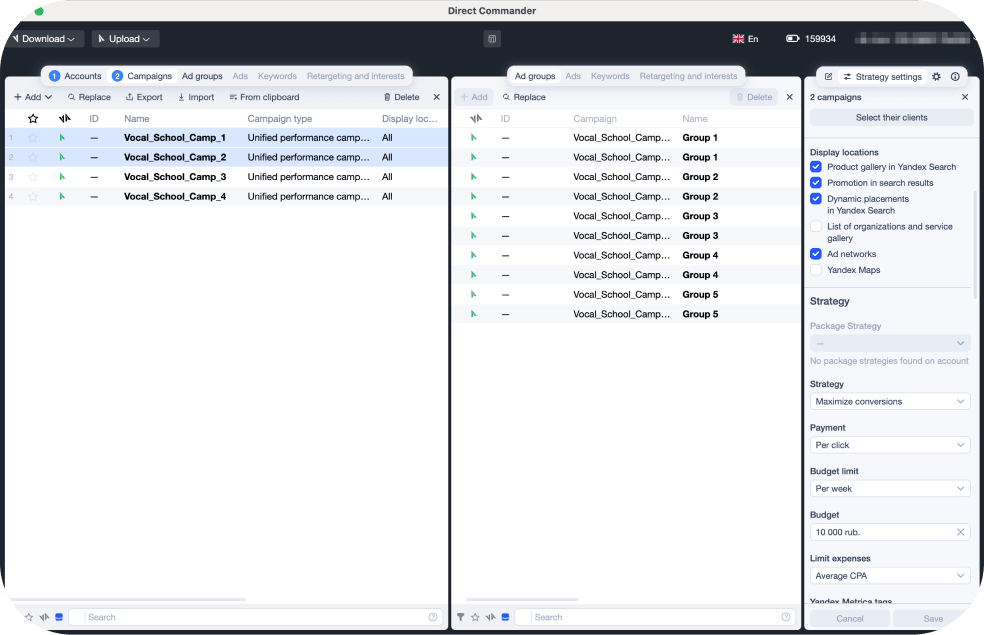Viewport: 984px width, 635px height.
Task: Click Replace in ad groups toolbar
Action: (x=524, y=97)
